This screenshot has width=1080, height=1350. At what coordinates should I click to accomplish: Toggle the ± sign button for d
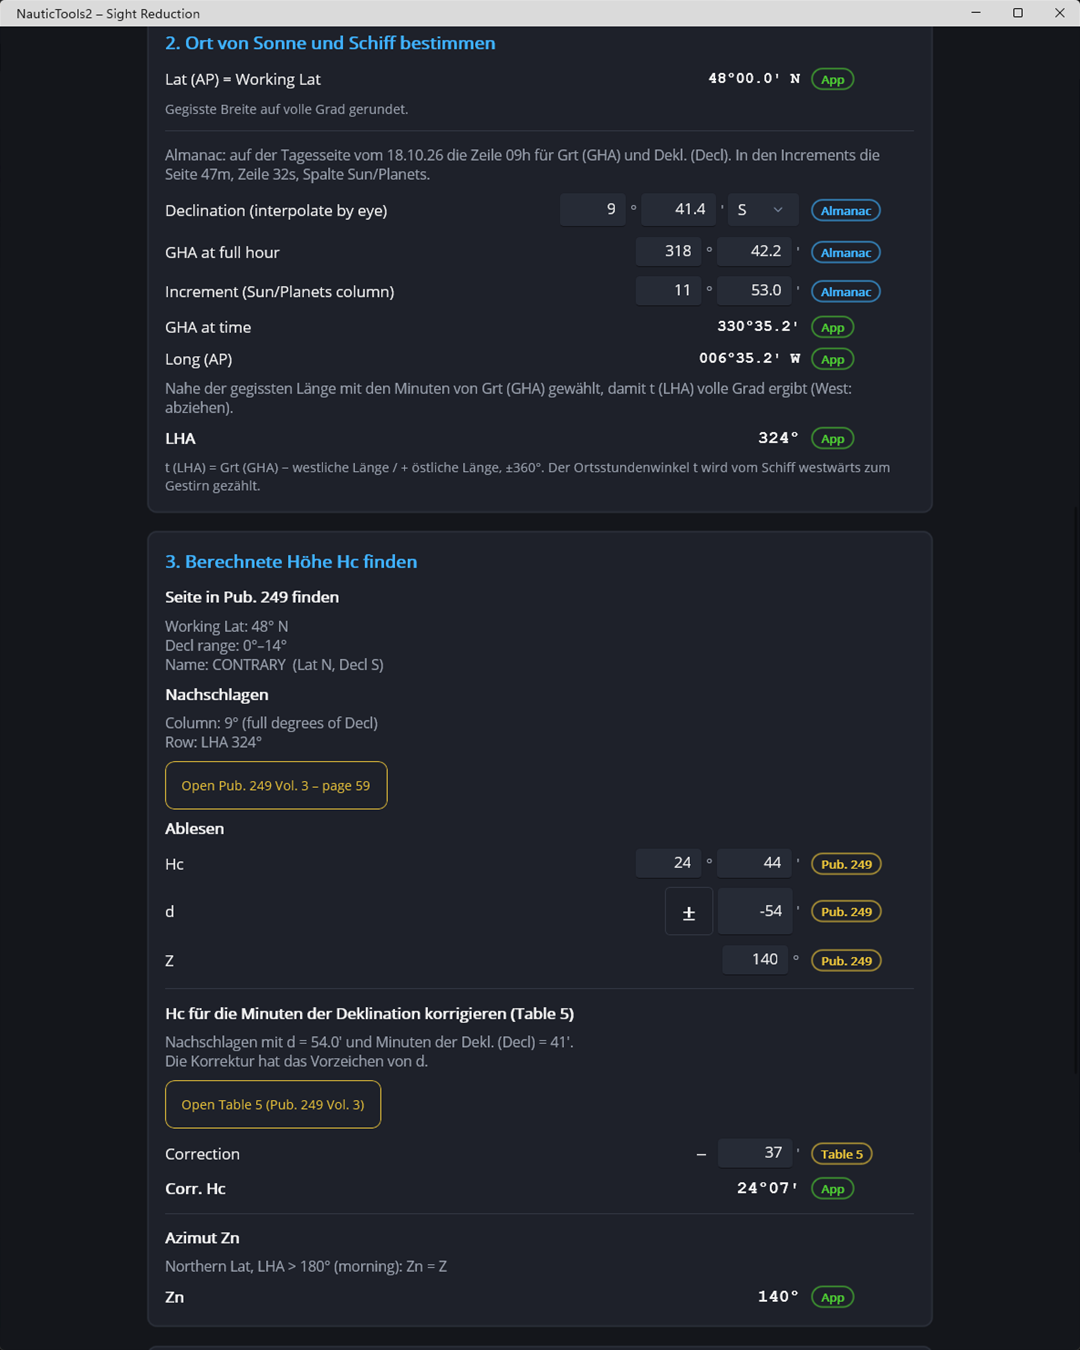[x=689, y=911]
